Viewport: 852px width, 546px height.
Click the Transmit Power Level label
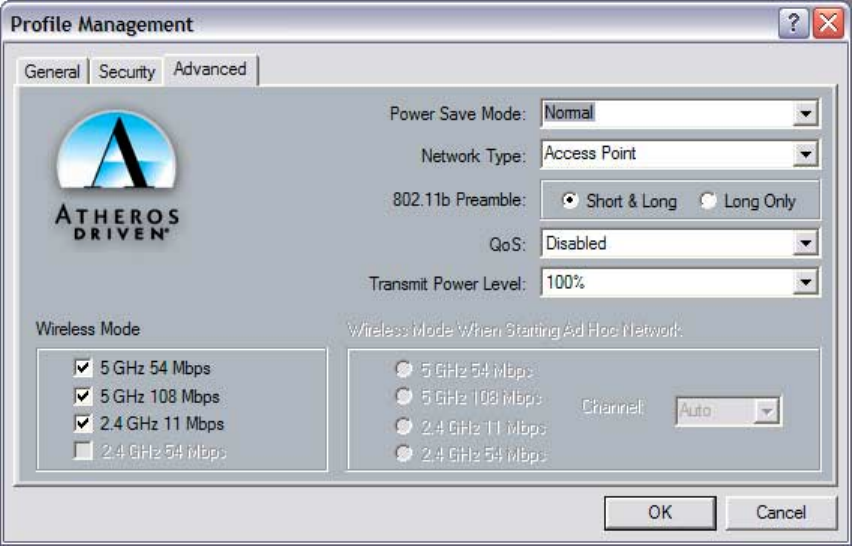(x=448, y=284)
